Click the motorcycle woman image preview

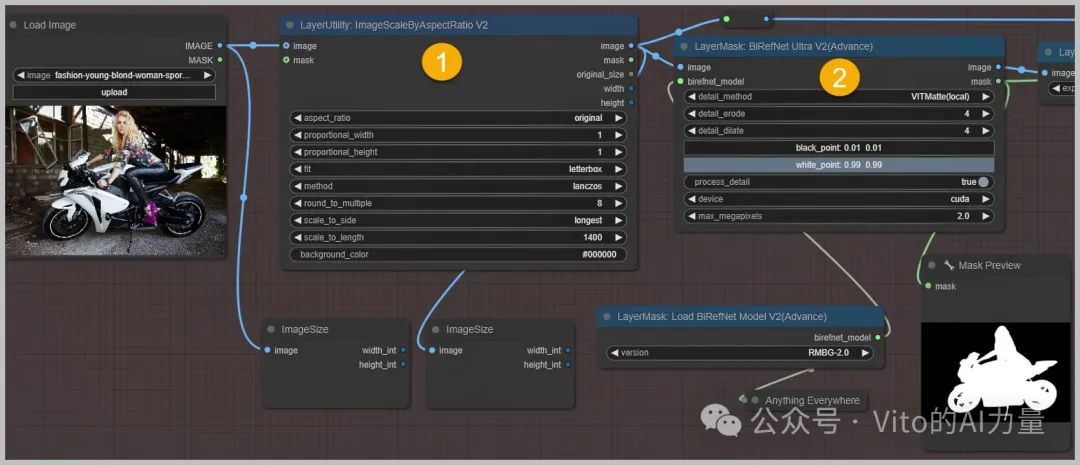pos(116,180)
